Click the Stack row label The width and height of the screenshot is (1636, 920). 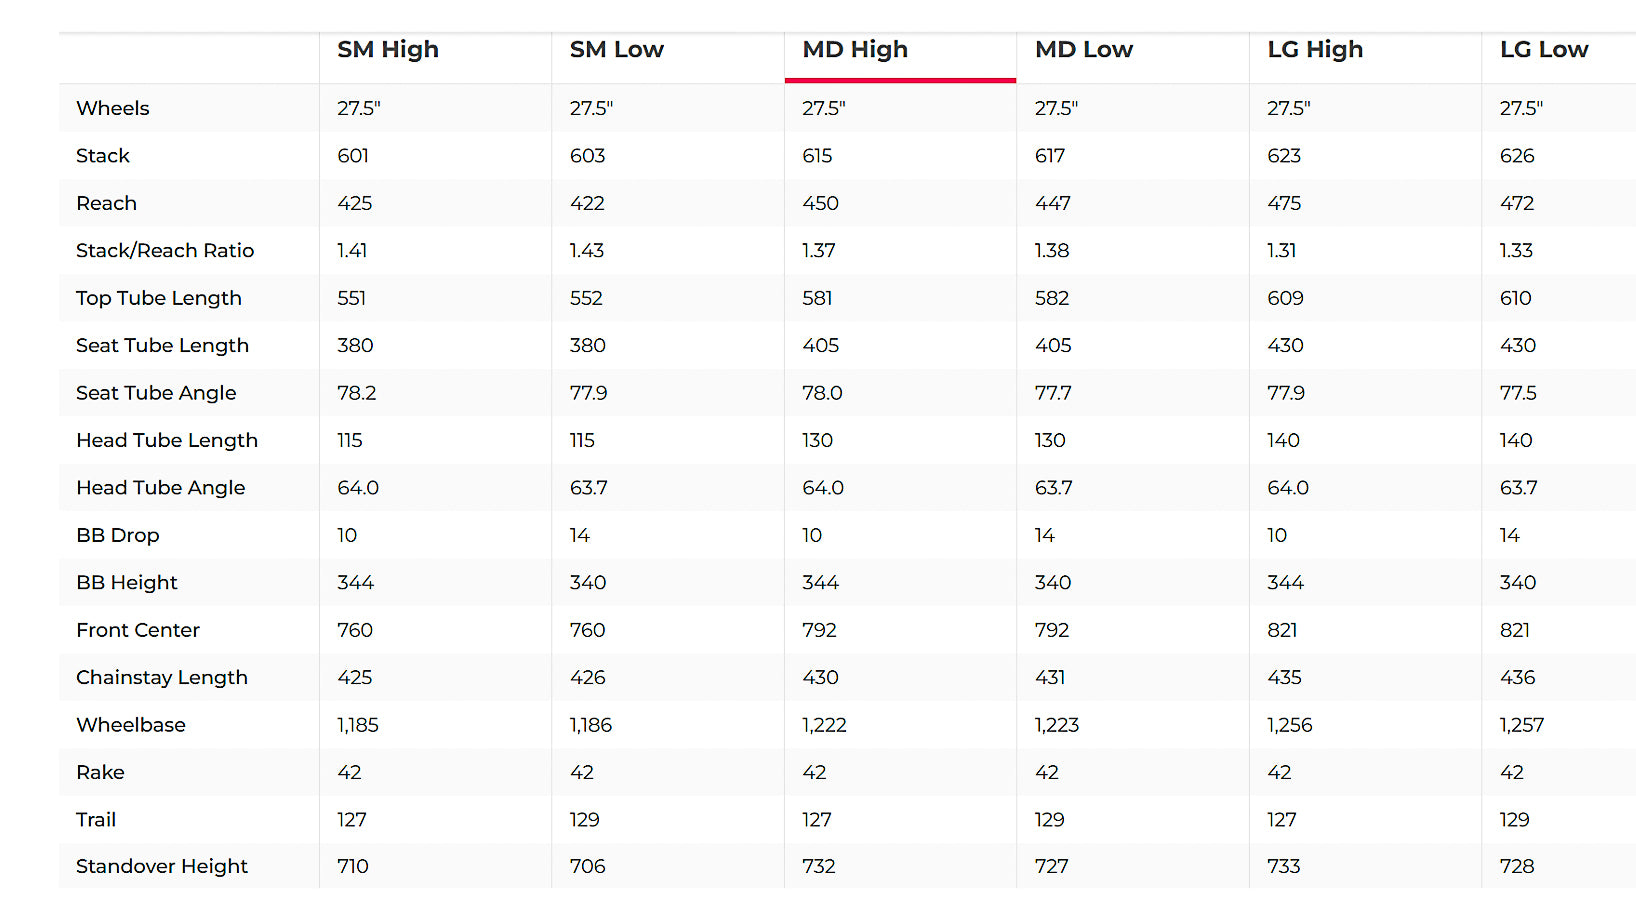coord(103,156)
